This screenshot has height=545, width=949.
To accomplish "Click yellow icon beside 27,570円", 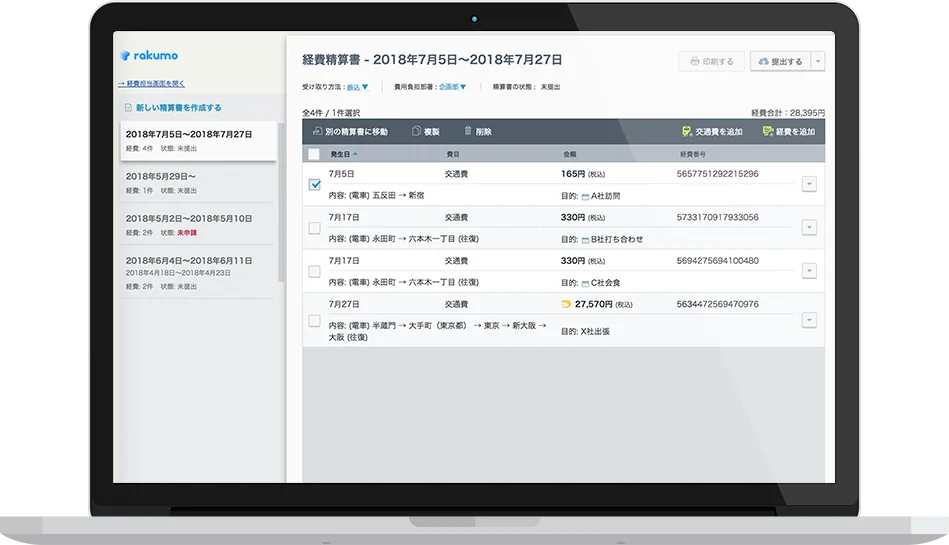I will pos(566,304).
